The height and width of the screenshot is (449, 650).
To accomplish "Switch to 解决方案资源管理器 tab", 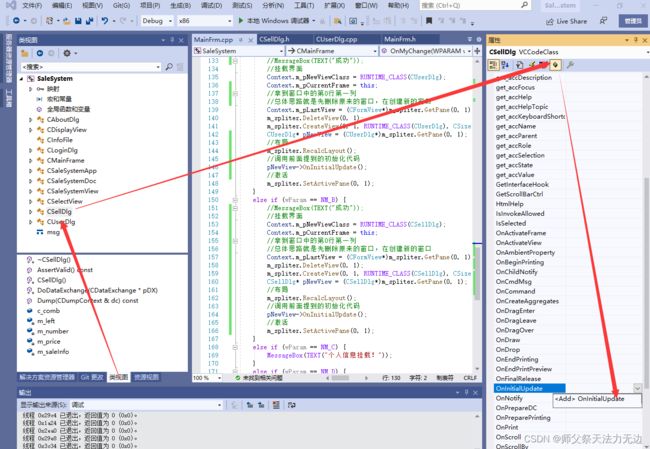I will click(x=47, y=377).
